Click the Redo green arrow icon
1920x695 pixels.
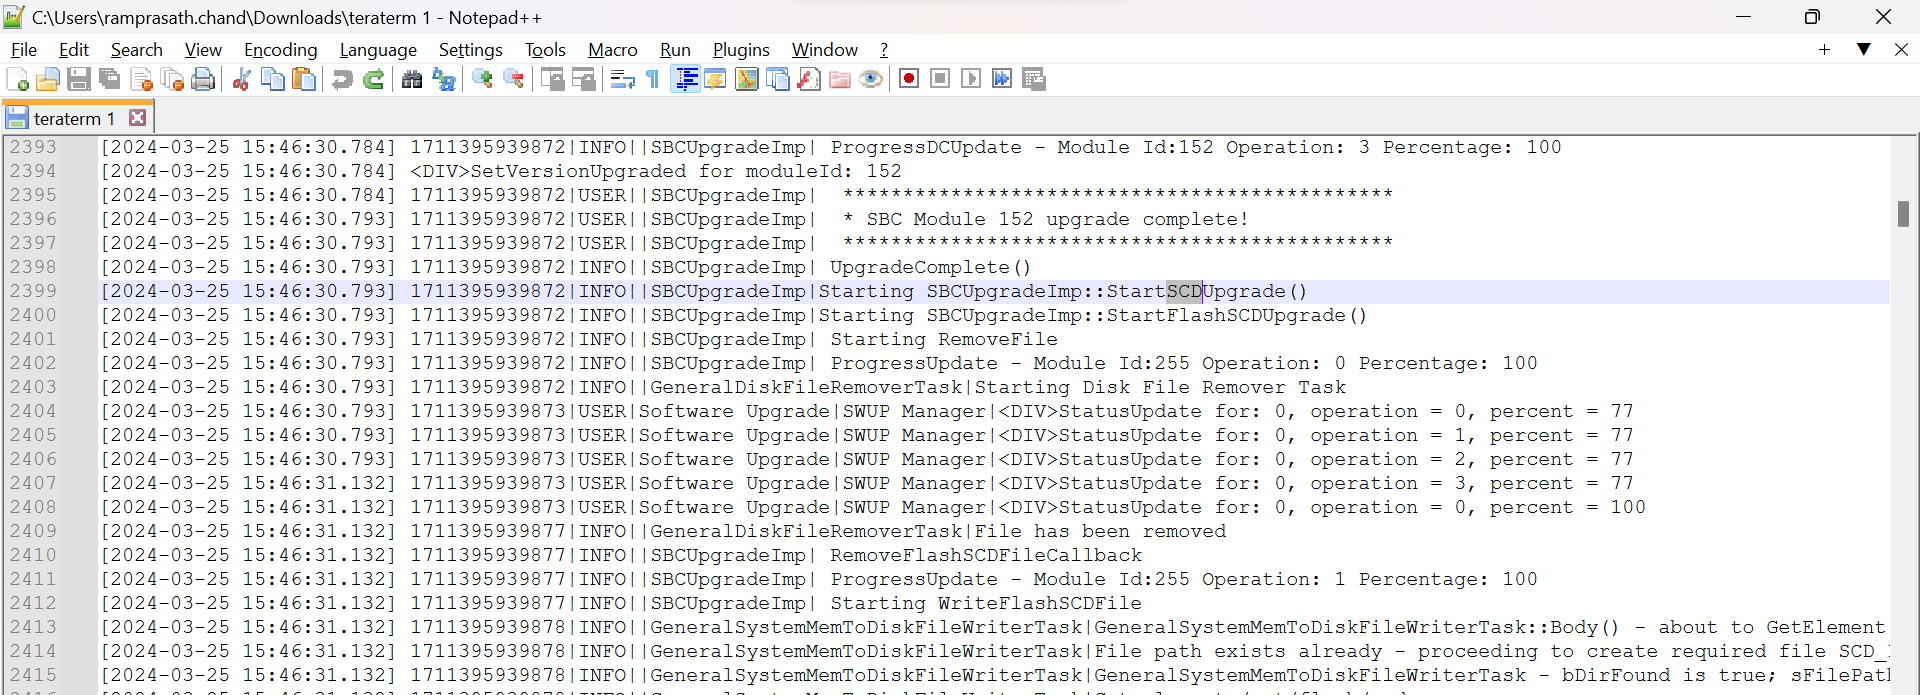[374, 80]
